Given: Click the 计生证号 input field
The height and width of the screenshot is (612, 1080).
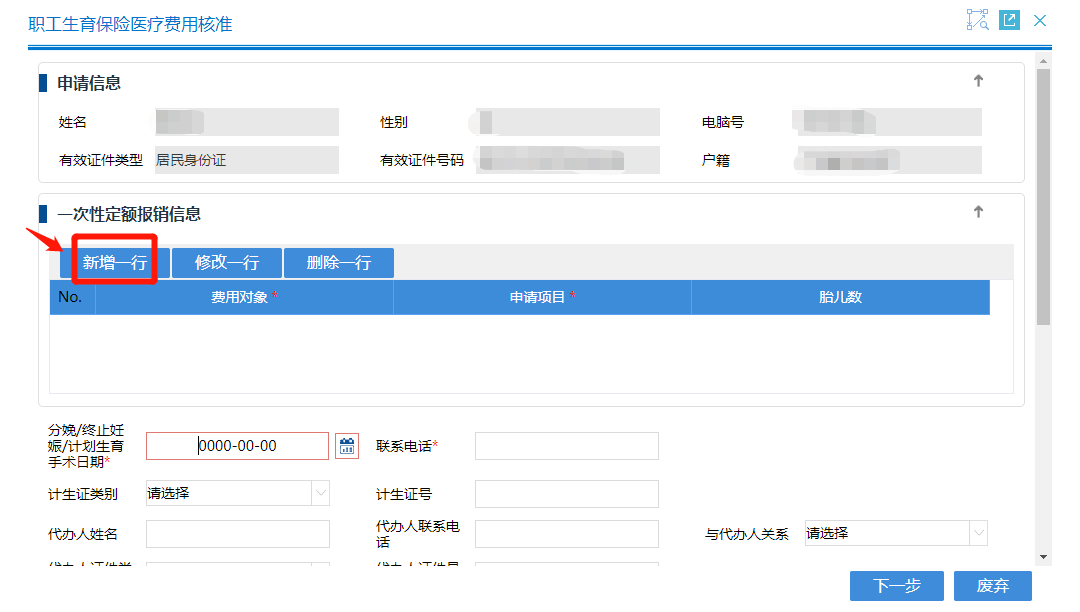Looking at the screenshot, I should [x=566, y=494].
